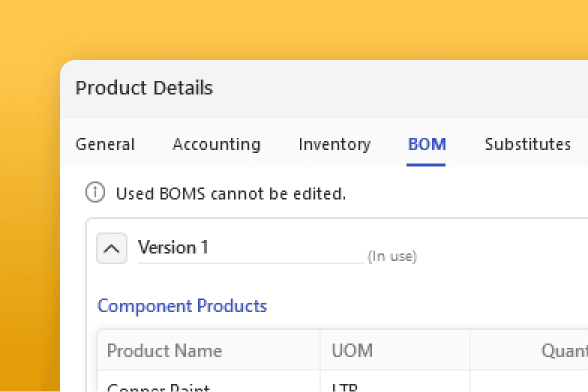Click the Product Details dialog title
Image resolution: width=588 pixels, height=392 pixels.
pyautogui.click(x=144, y=88)
